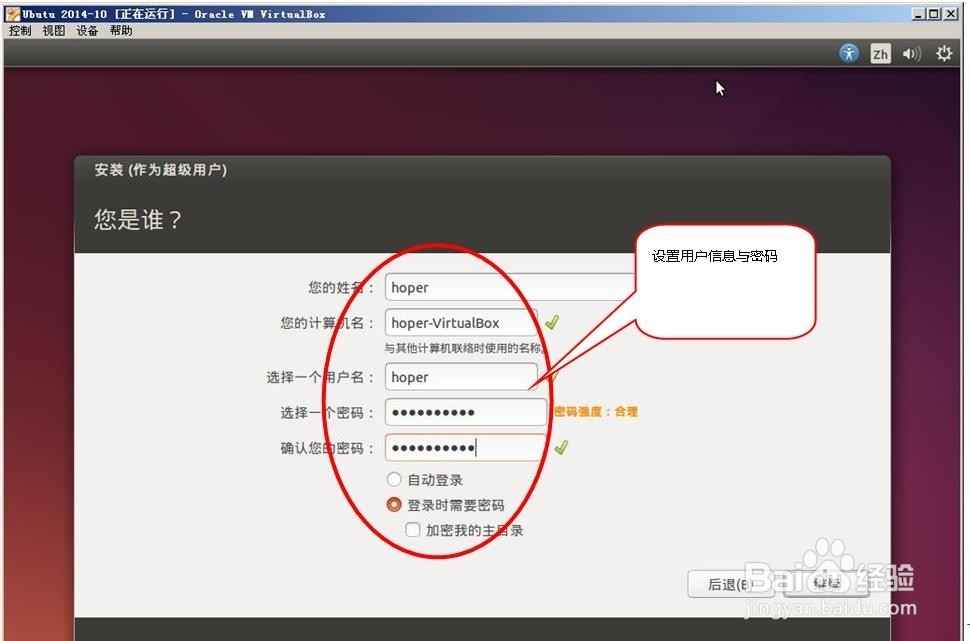The image size is (970, 641).
Task: Click the green checkmark beside computer name
Action: click(x=552, y=322)
